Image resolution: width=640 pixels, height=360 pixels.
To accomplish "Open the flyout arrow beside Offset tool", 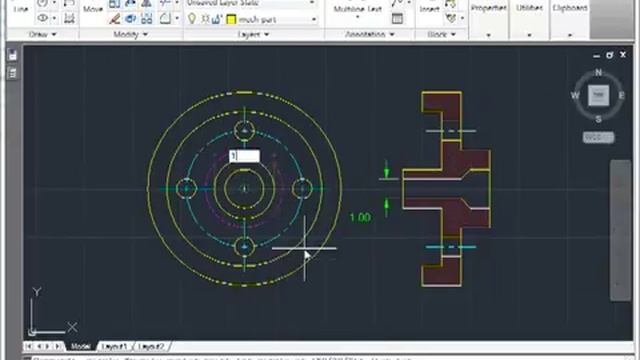I will pyautogui.click(x=177, y=18).
